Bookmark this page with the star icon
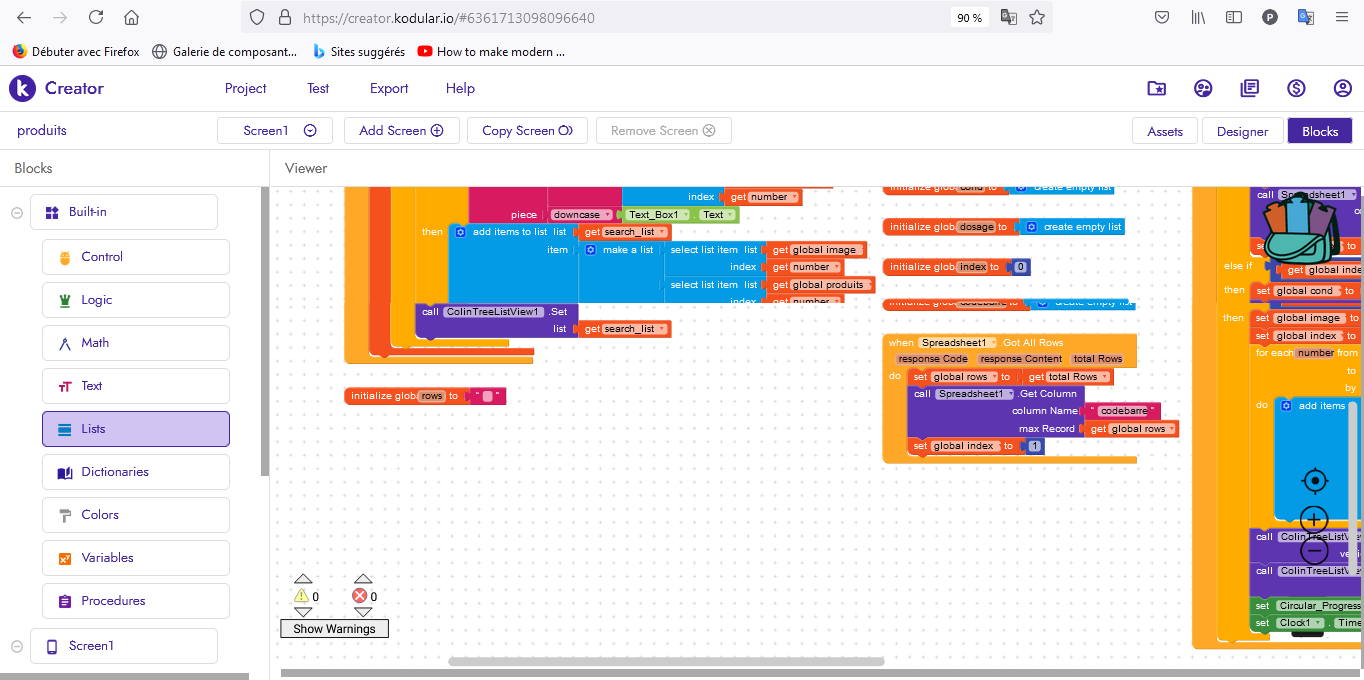 tap(1037, 17)
